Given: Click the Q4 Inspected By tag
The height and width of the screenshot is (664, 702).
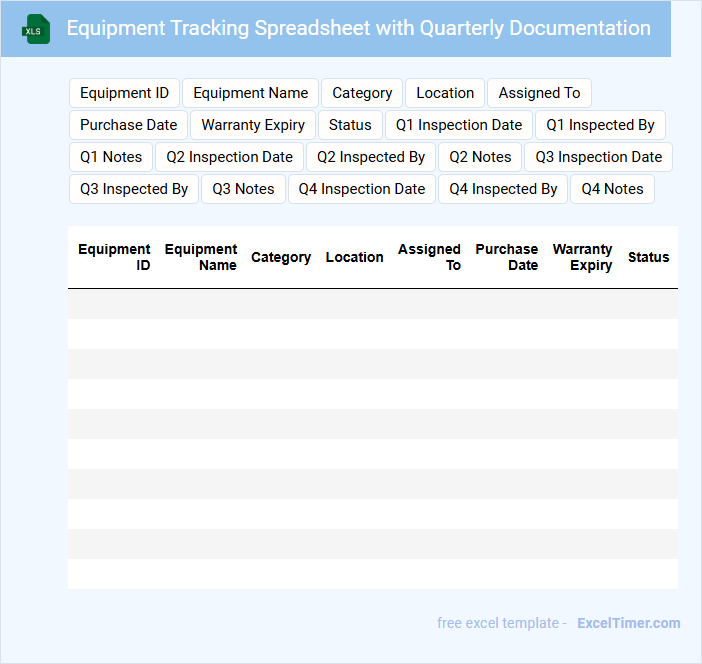Looking at the screenshot, I should 503,189.
